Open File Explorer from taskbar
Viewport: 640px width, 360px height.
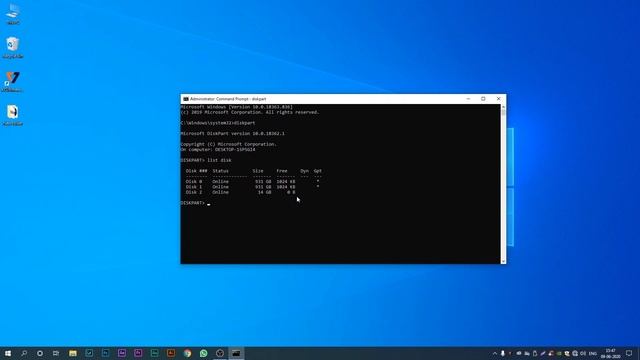(73, 353)
